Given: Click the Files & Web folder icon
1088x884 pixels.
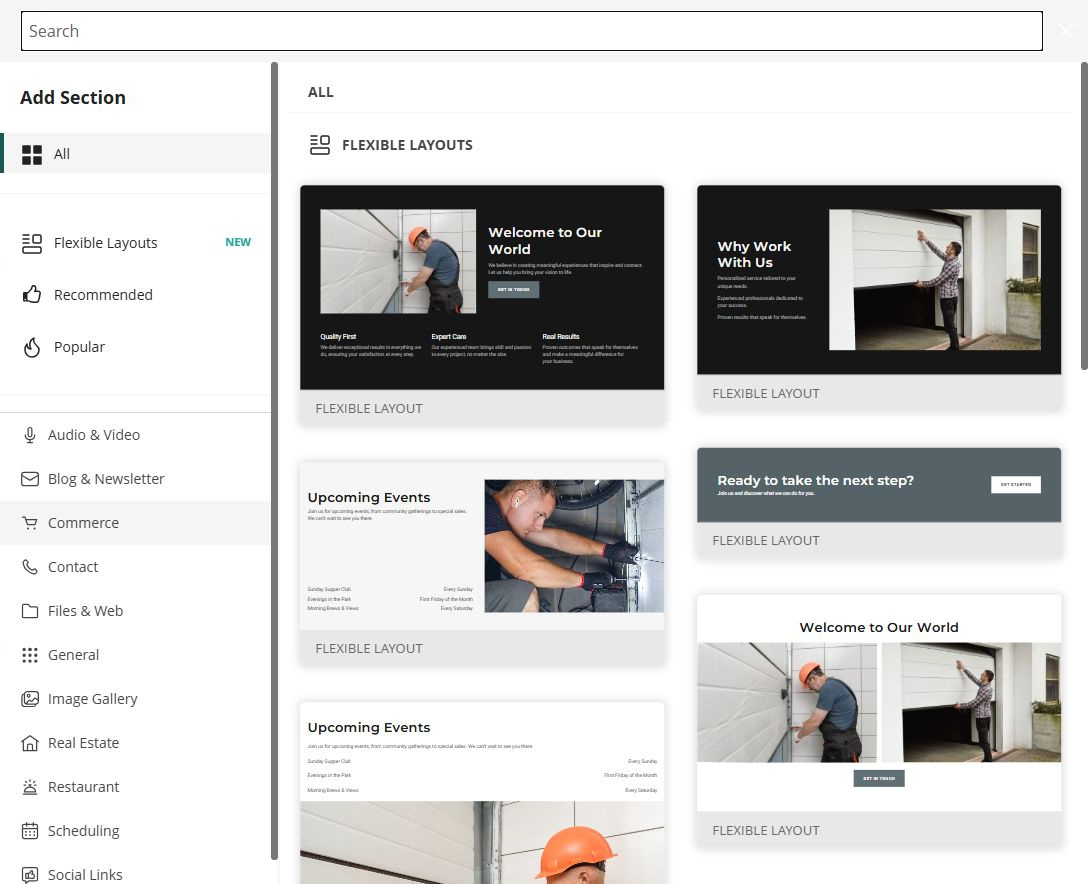Looking at the screenshot, I should (30, 611).
